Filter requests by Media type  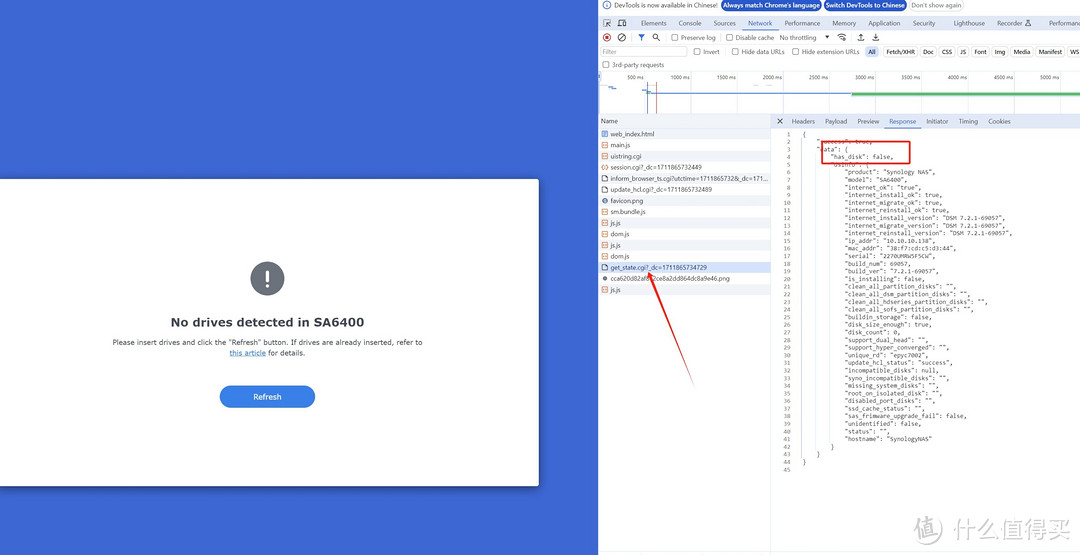[x=1021, y=52]
